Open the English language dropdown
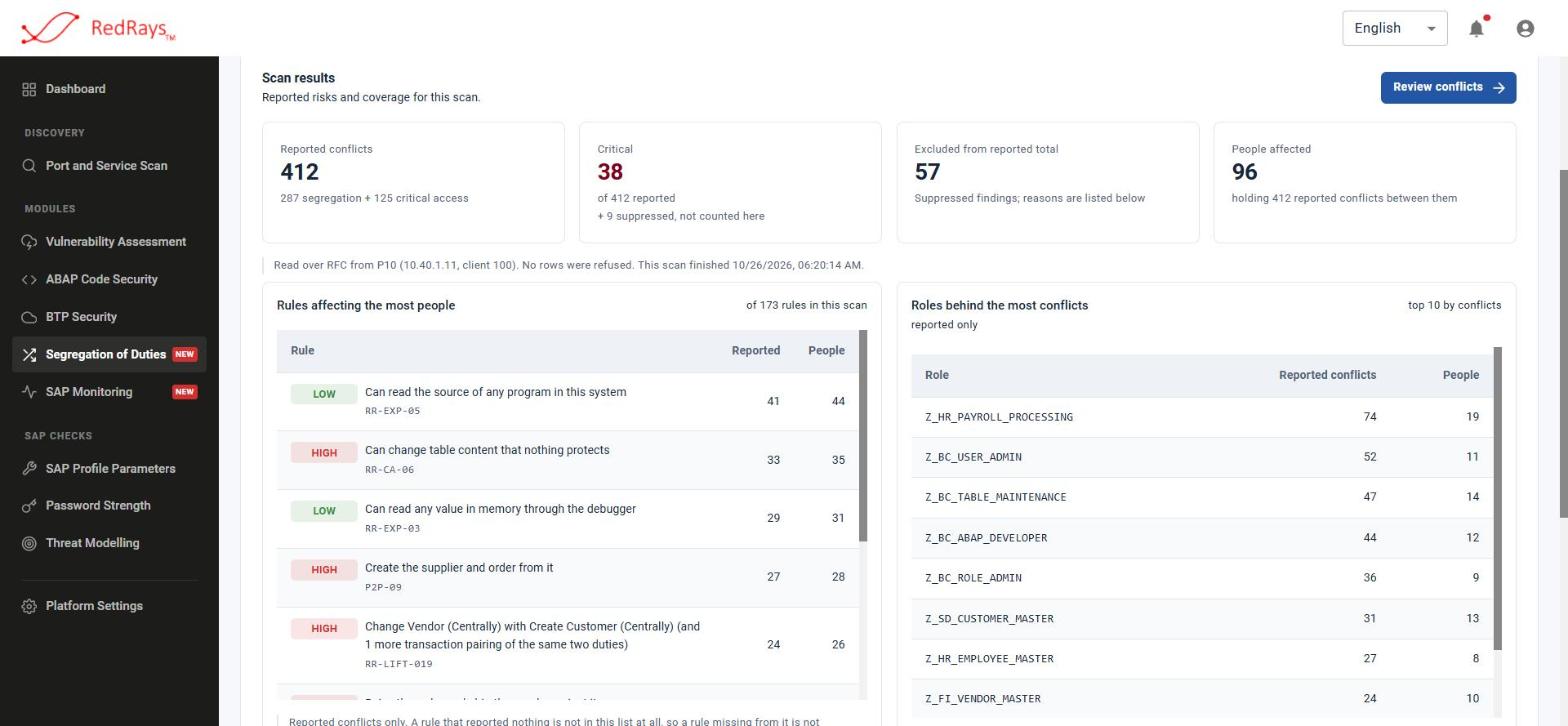The image size is (1568, 726). coord(1395,28)
